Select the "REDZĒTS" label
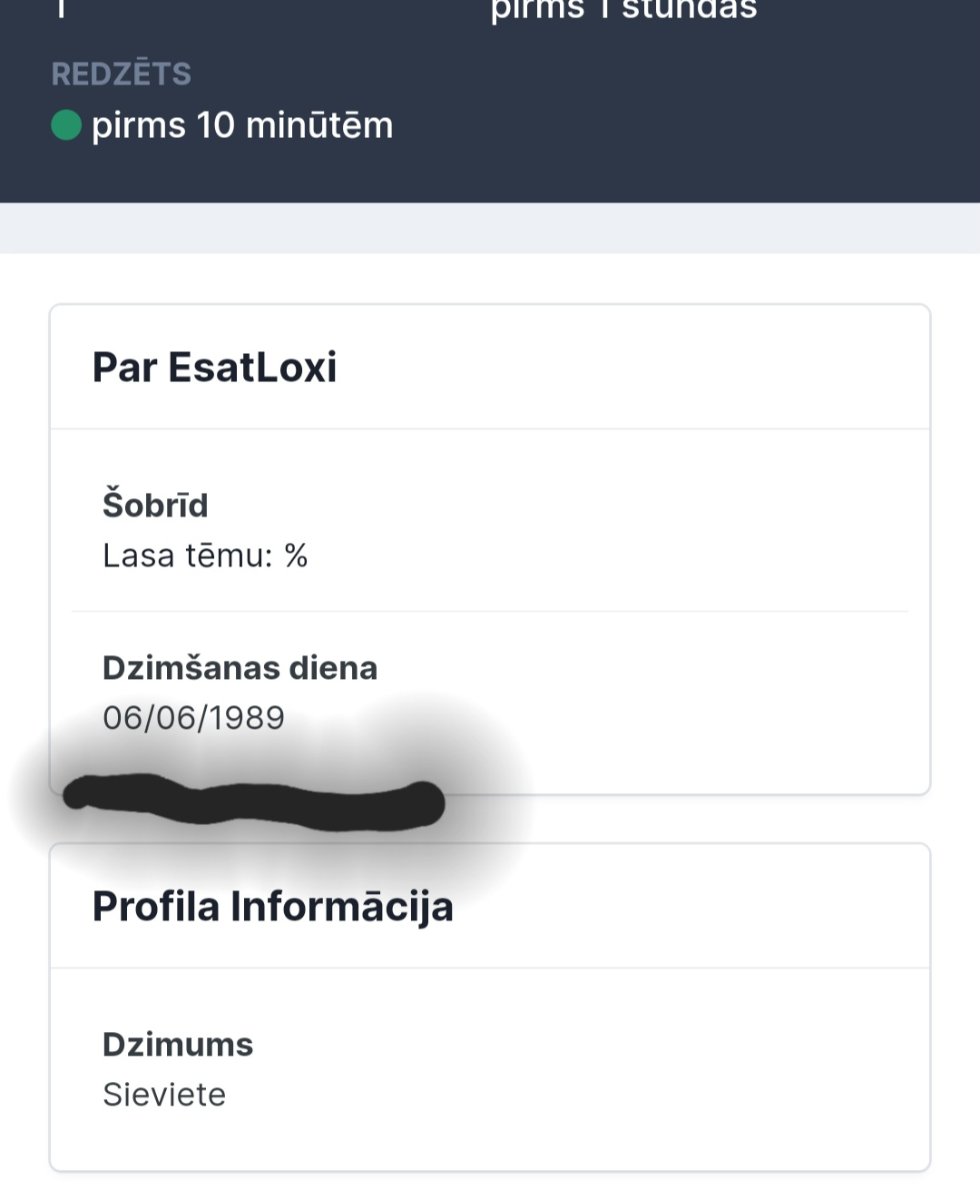The height and width of the screenshot is (1200, 980). point(121,74)
